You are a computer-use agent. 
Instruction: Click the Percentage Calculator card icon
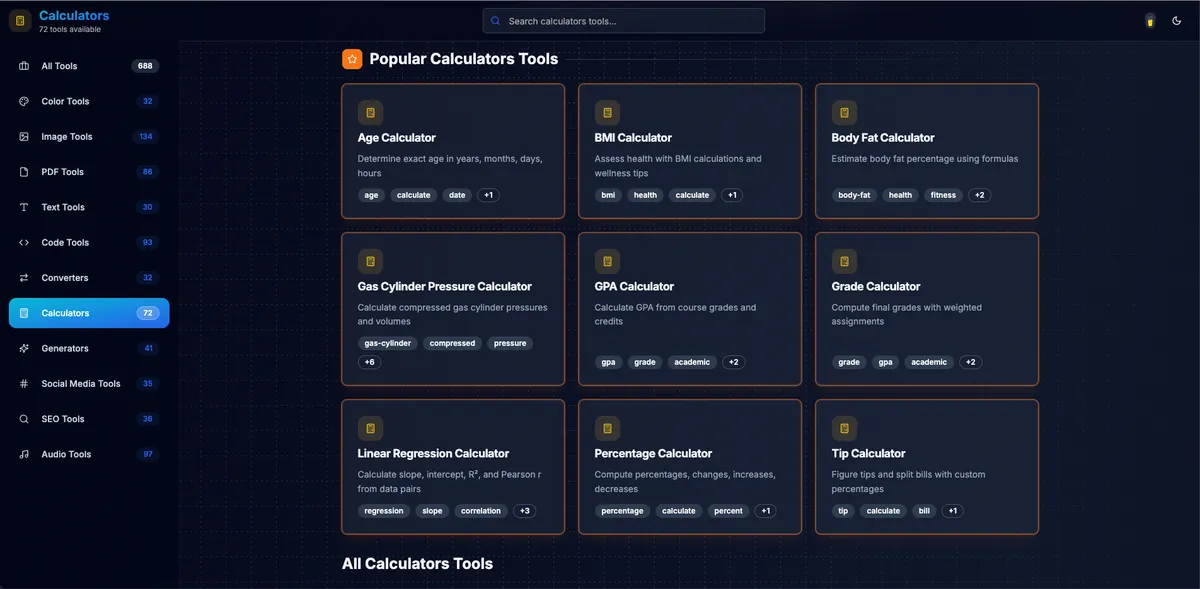(607, 429)
